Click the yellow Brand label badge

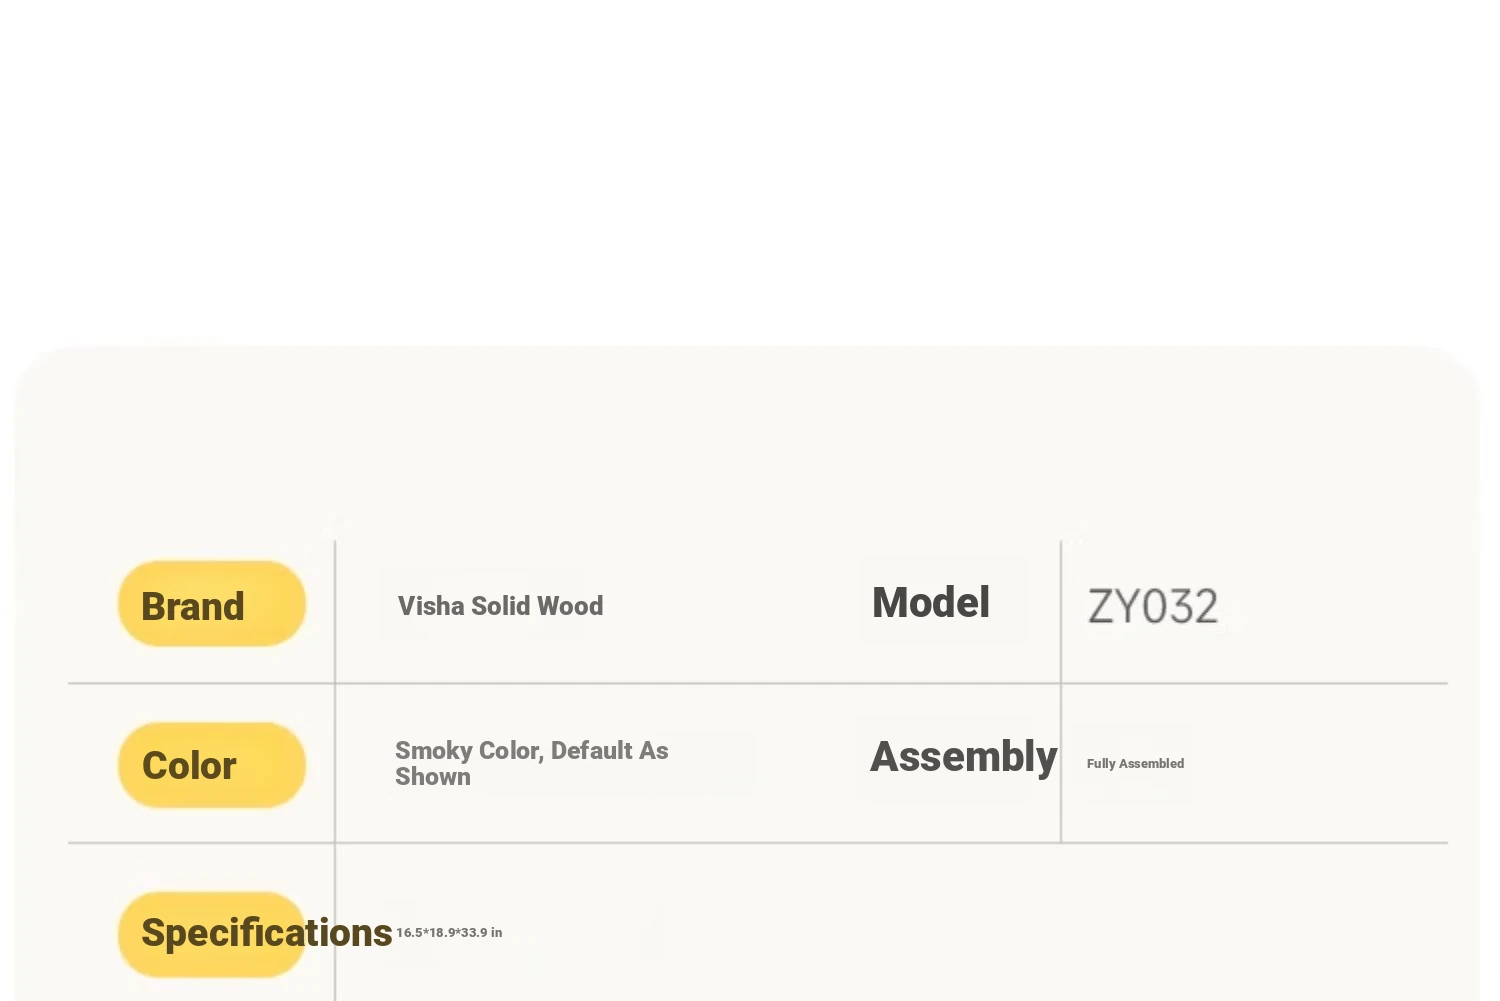point(212,604)
